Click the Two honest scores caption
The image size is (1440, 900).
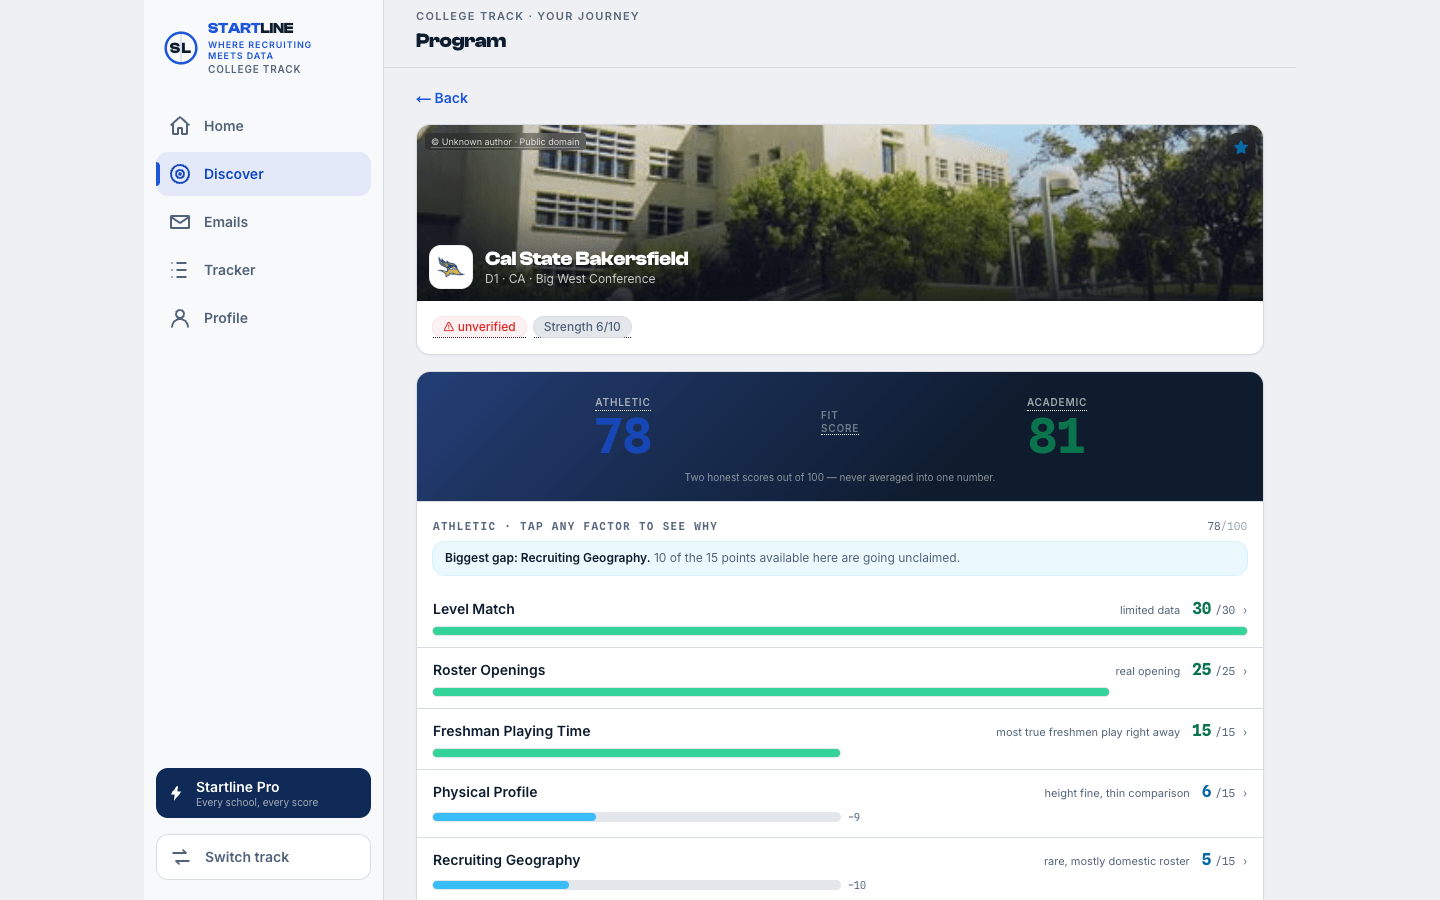tap(840, 477)
